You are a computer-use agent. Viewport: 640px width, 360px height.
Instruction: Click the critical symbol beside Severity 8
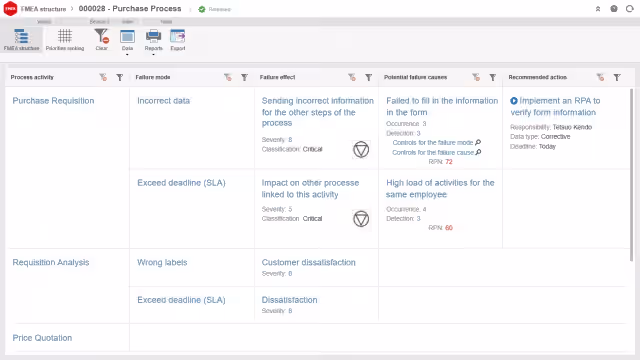[361, 149]
